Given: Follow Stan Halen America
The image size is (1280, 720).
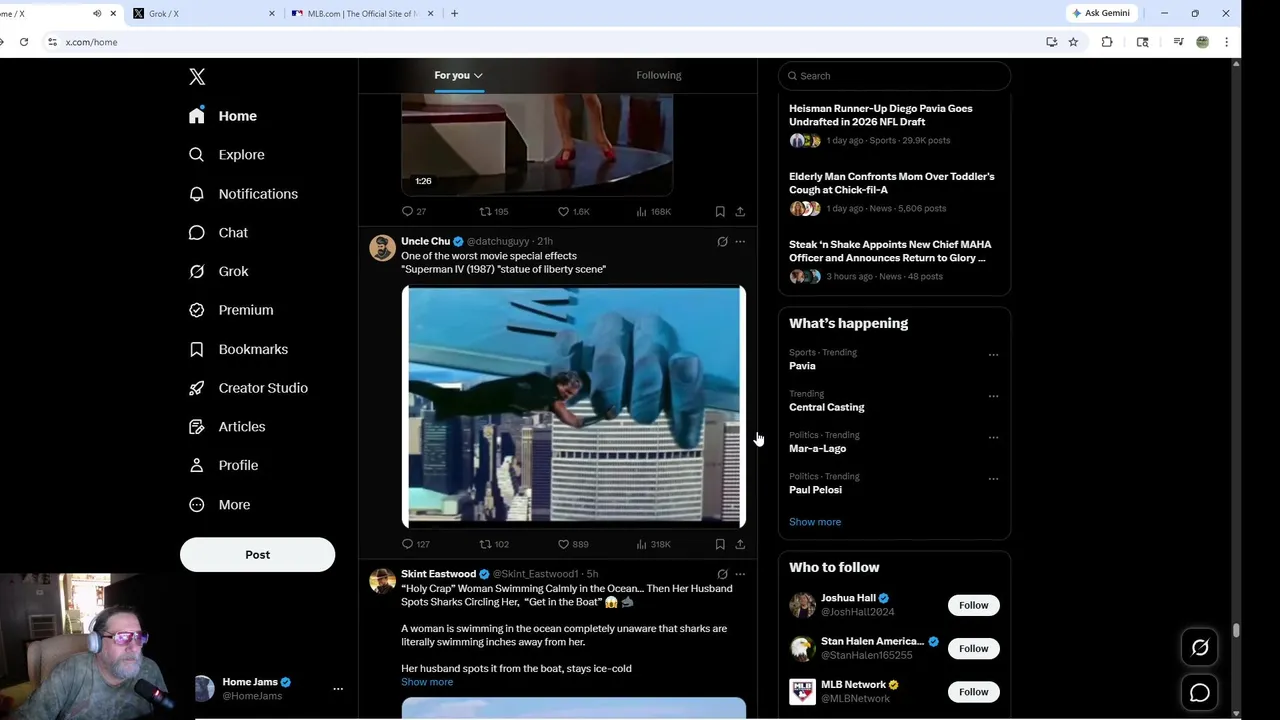Looking at the screenshot, I should (973, 649).
